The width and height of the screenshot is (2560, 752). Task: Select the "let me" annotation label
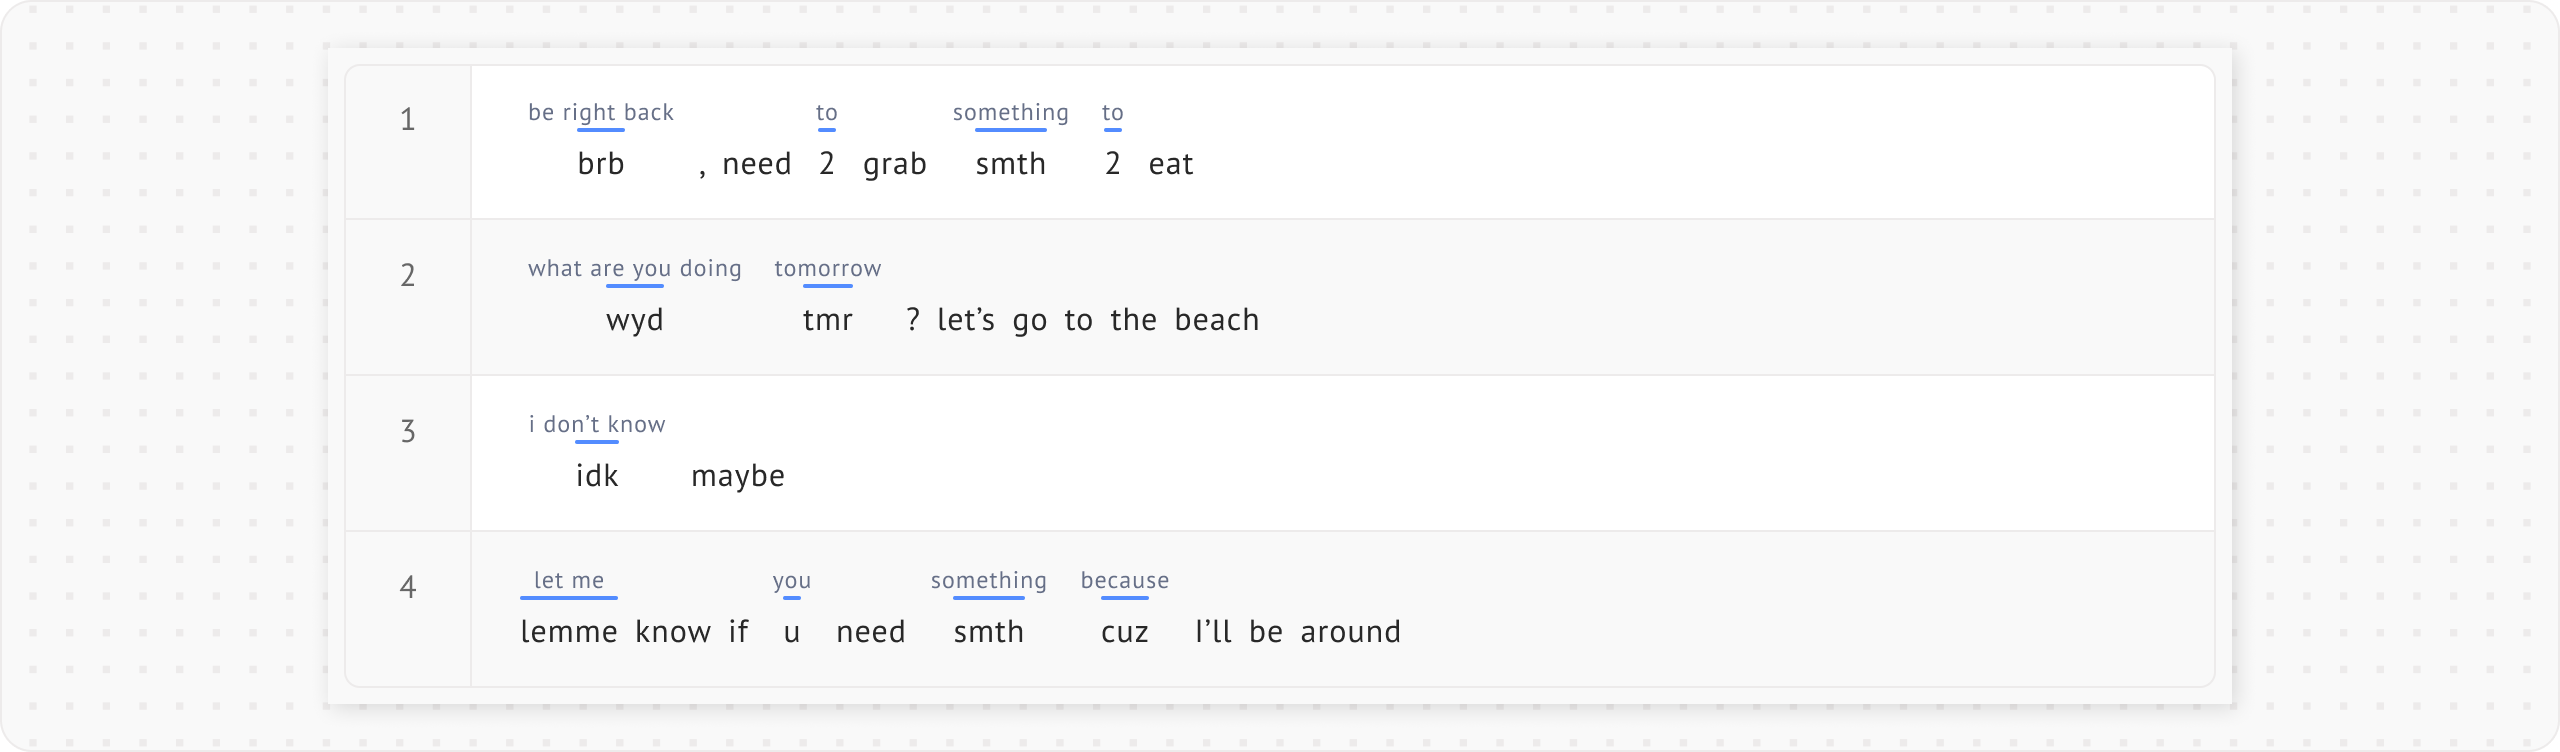(x=569, y=580)
